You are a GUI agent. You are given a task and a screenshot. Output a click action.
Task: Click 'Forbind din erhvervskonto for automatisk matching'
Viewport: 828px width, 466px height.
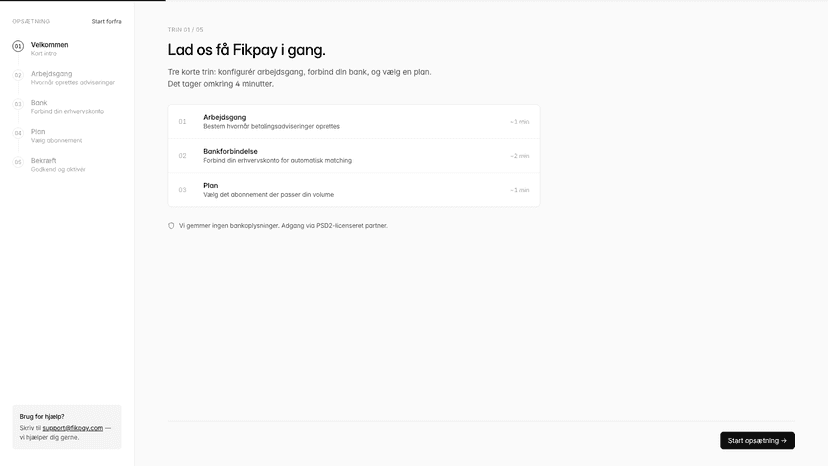pos(277,161)
